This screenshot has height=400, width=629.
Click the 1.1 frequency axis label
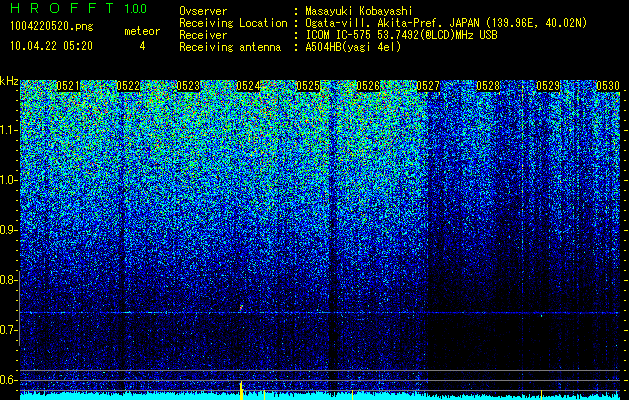pos(8,130)
